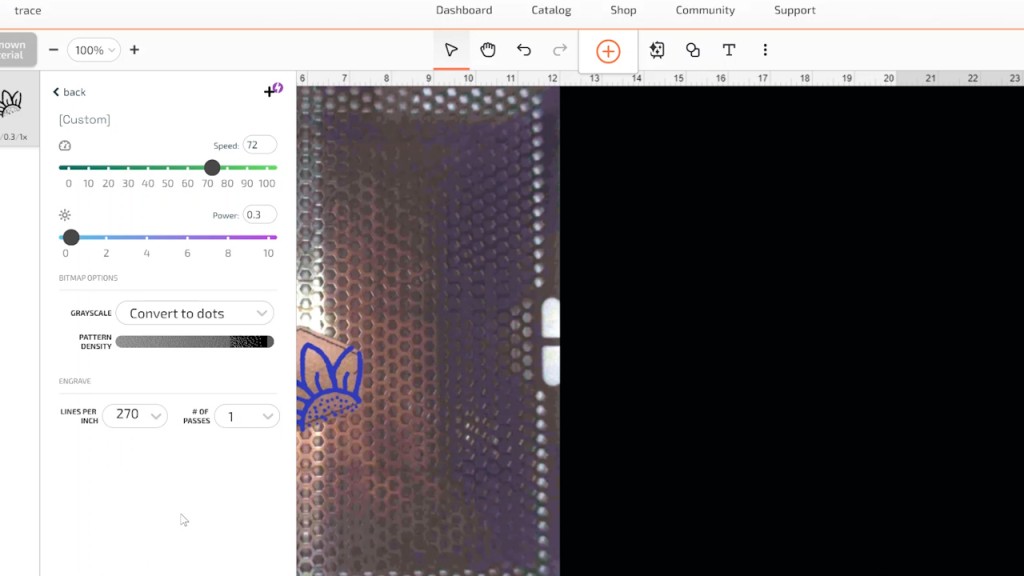Go to the Catalog page

pyautogui.click(x=551, y=10)
